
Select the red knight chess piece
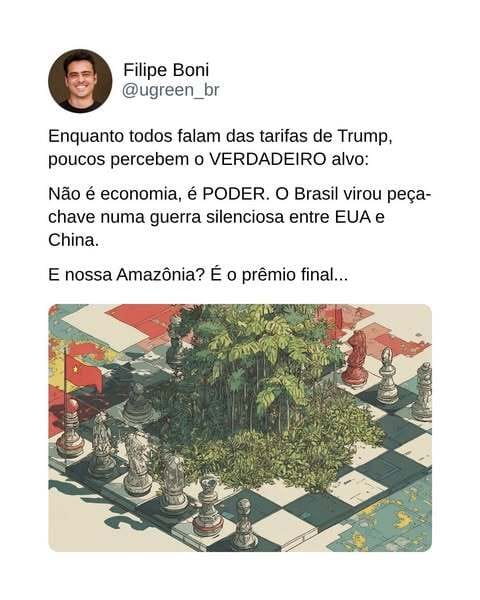355,358
